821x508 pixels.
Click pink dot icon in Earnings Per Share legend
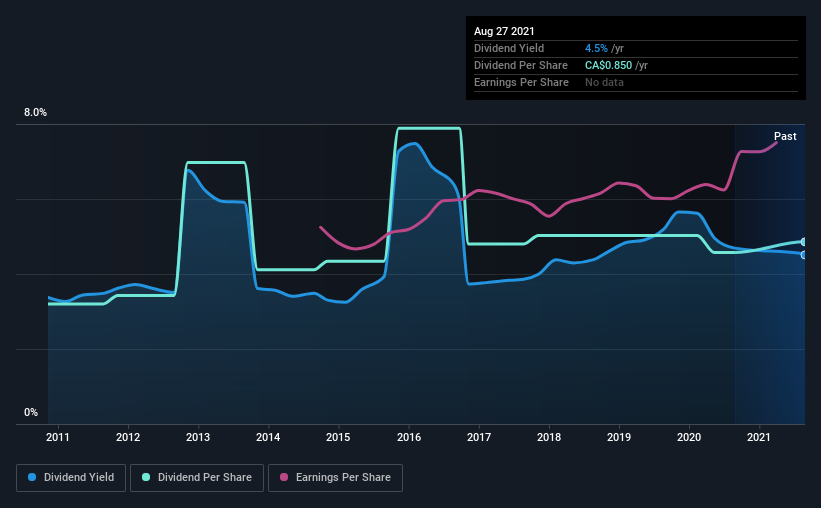coord(285,478)
